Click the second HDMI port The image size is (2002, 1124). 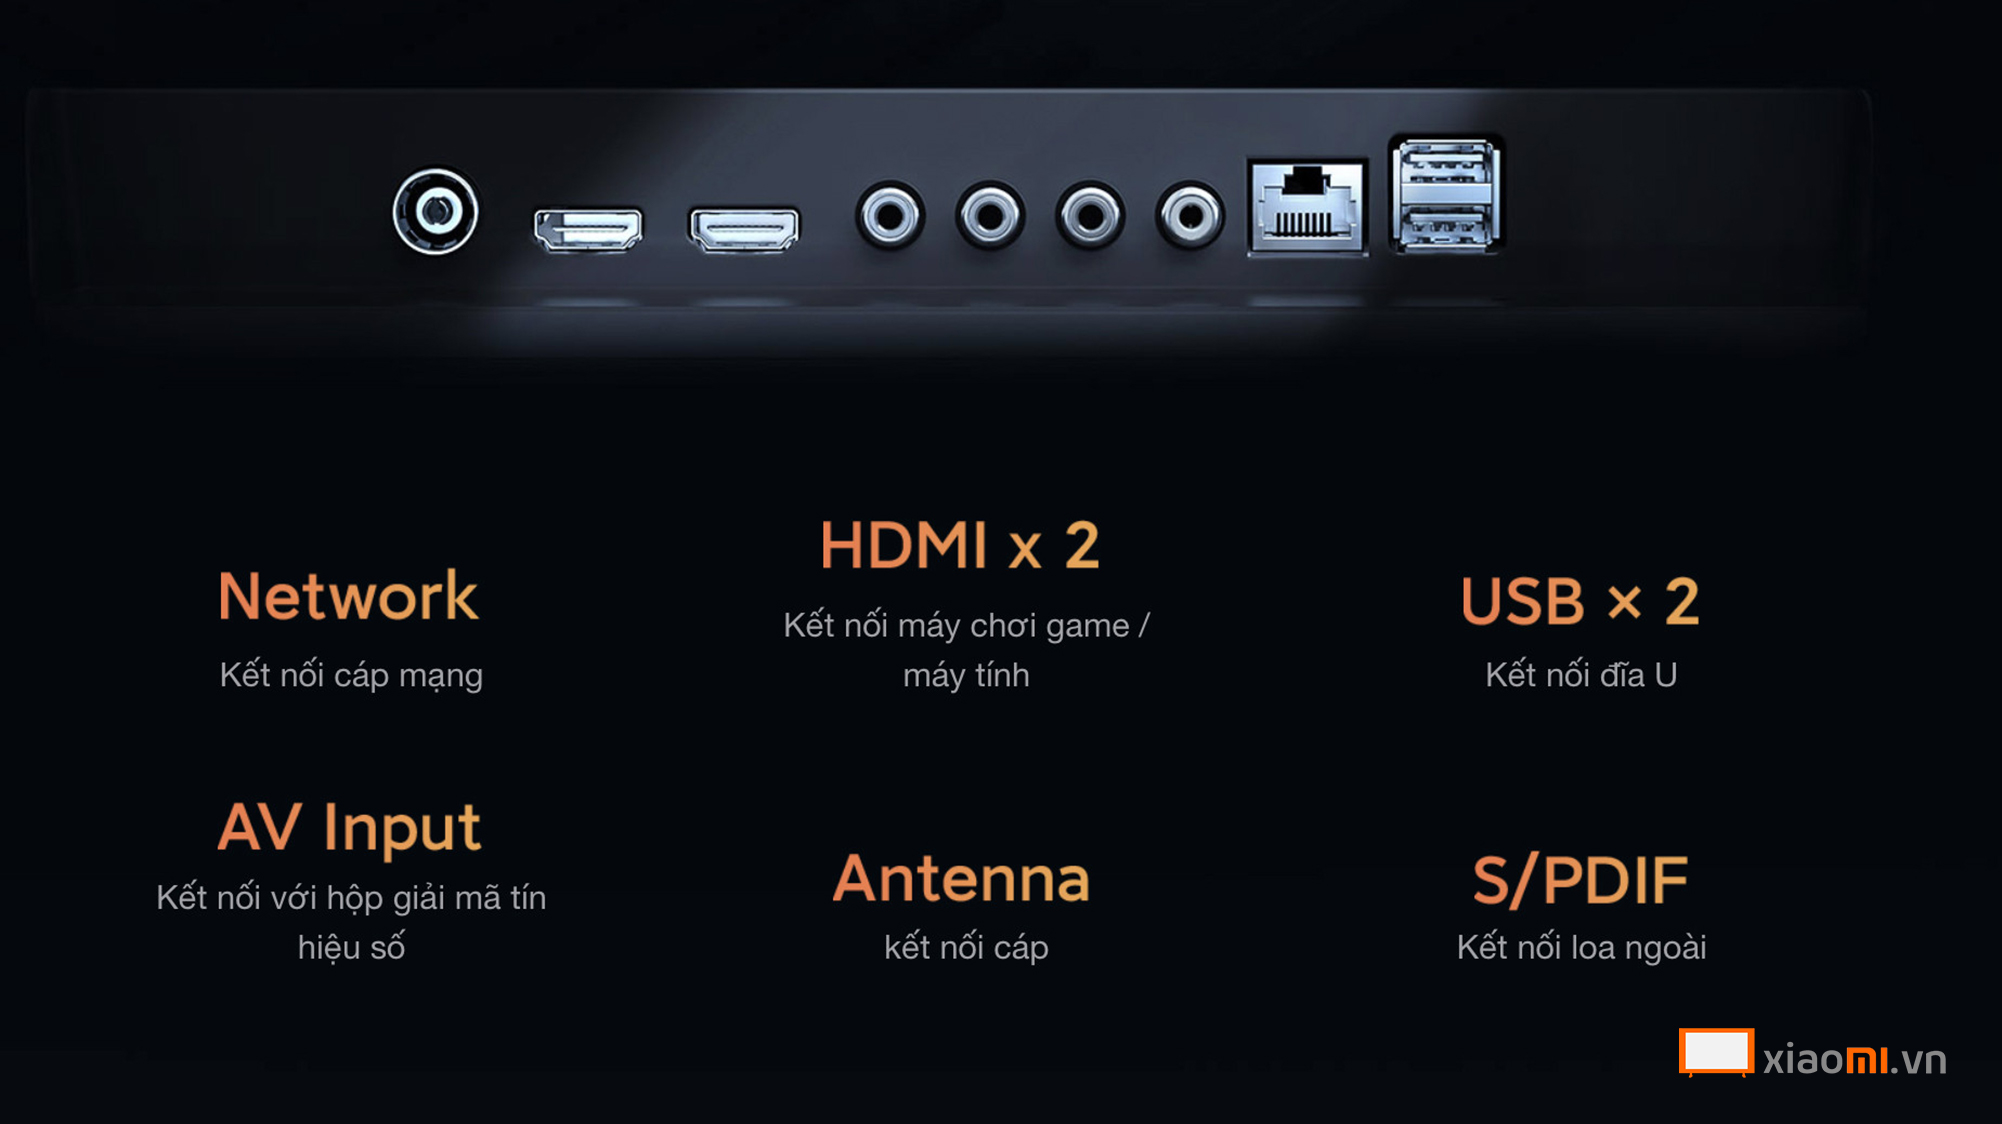[744, 229]
